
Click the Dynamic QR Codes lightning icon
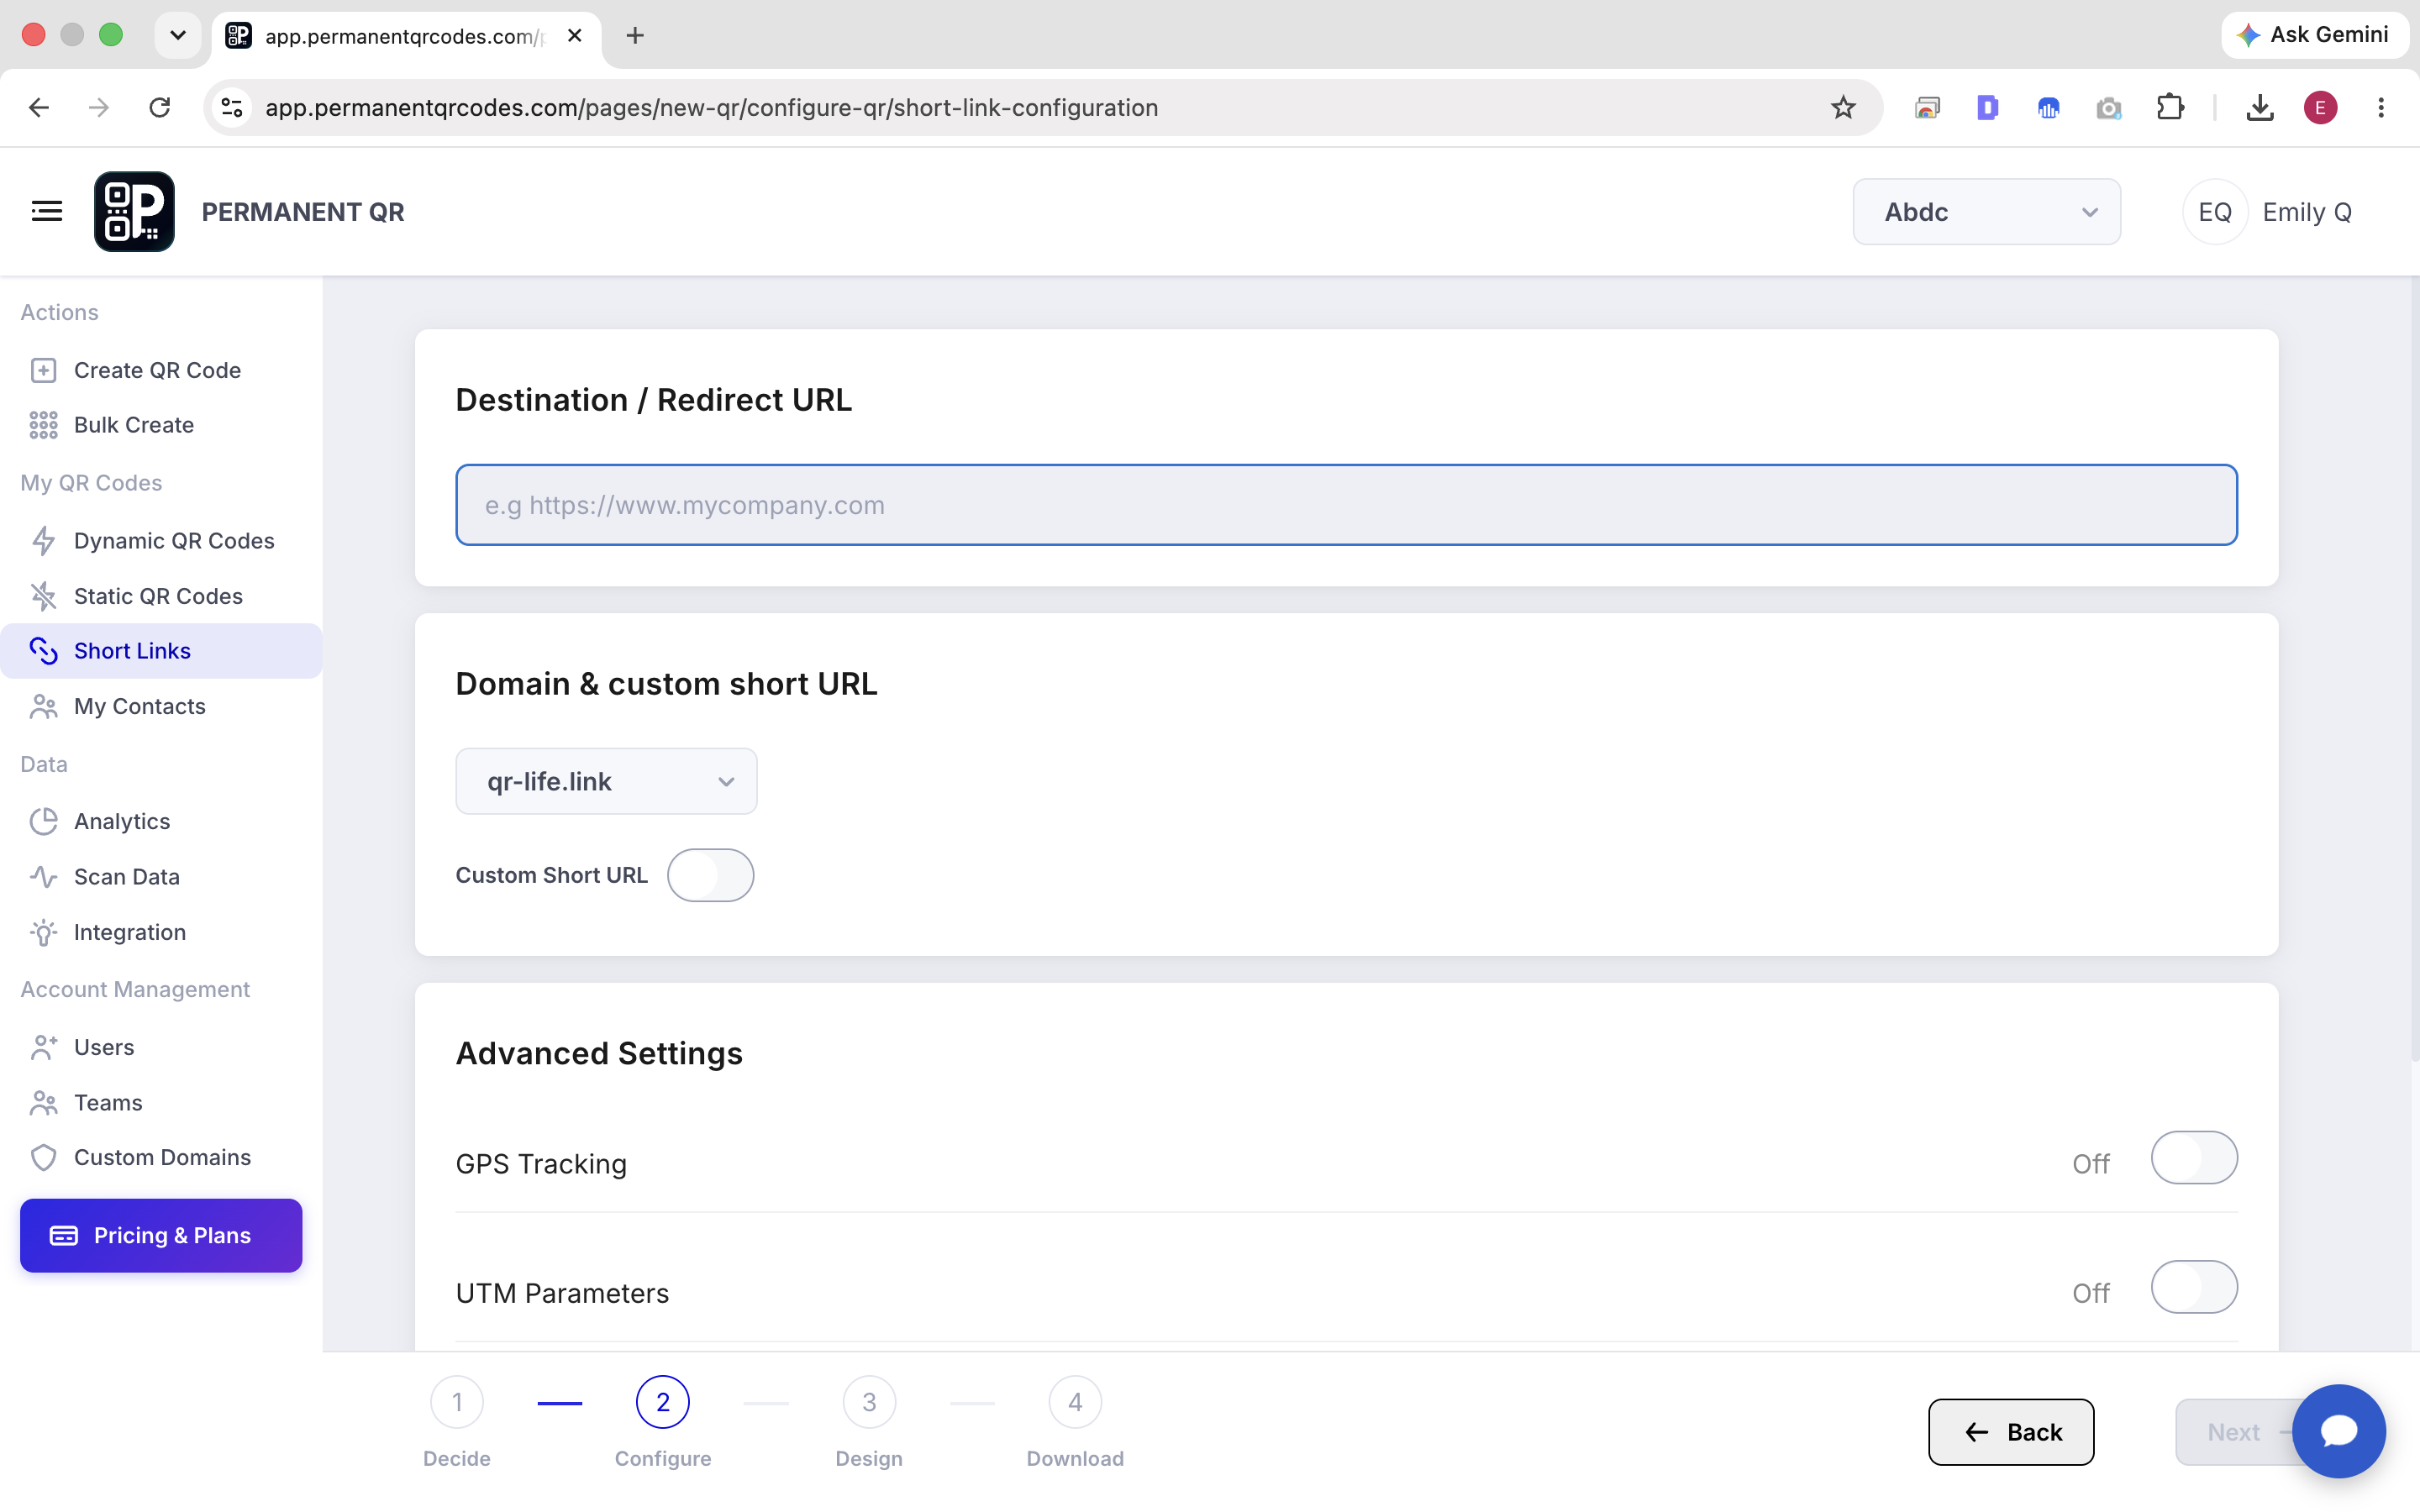[x=43, y=541]
